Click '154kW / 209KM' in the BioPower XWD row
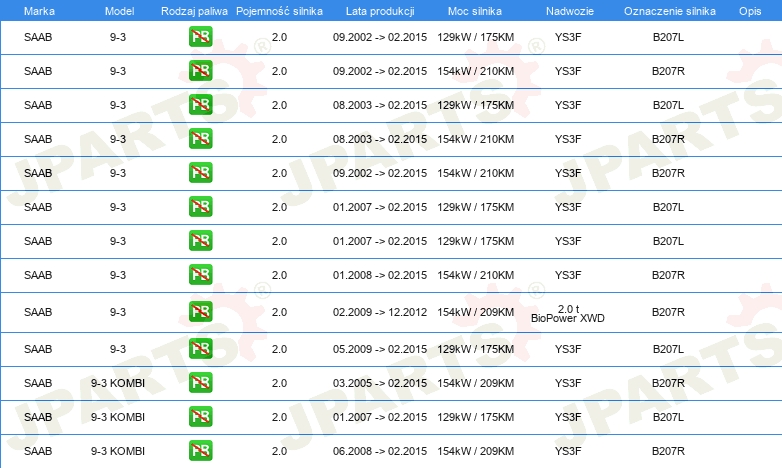Screen dimensions: 782x468 click(475, 312)
